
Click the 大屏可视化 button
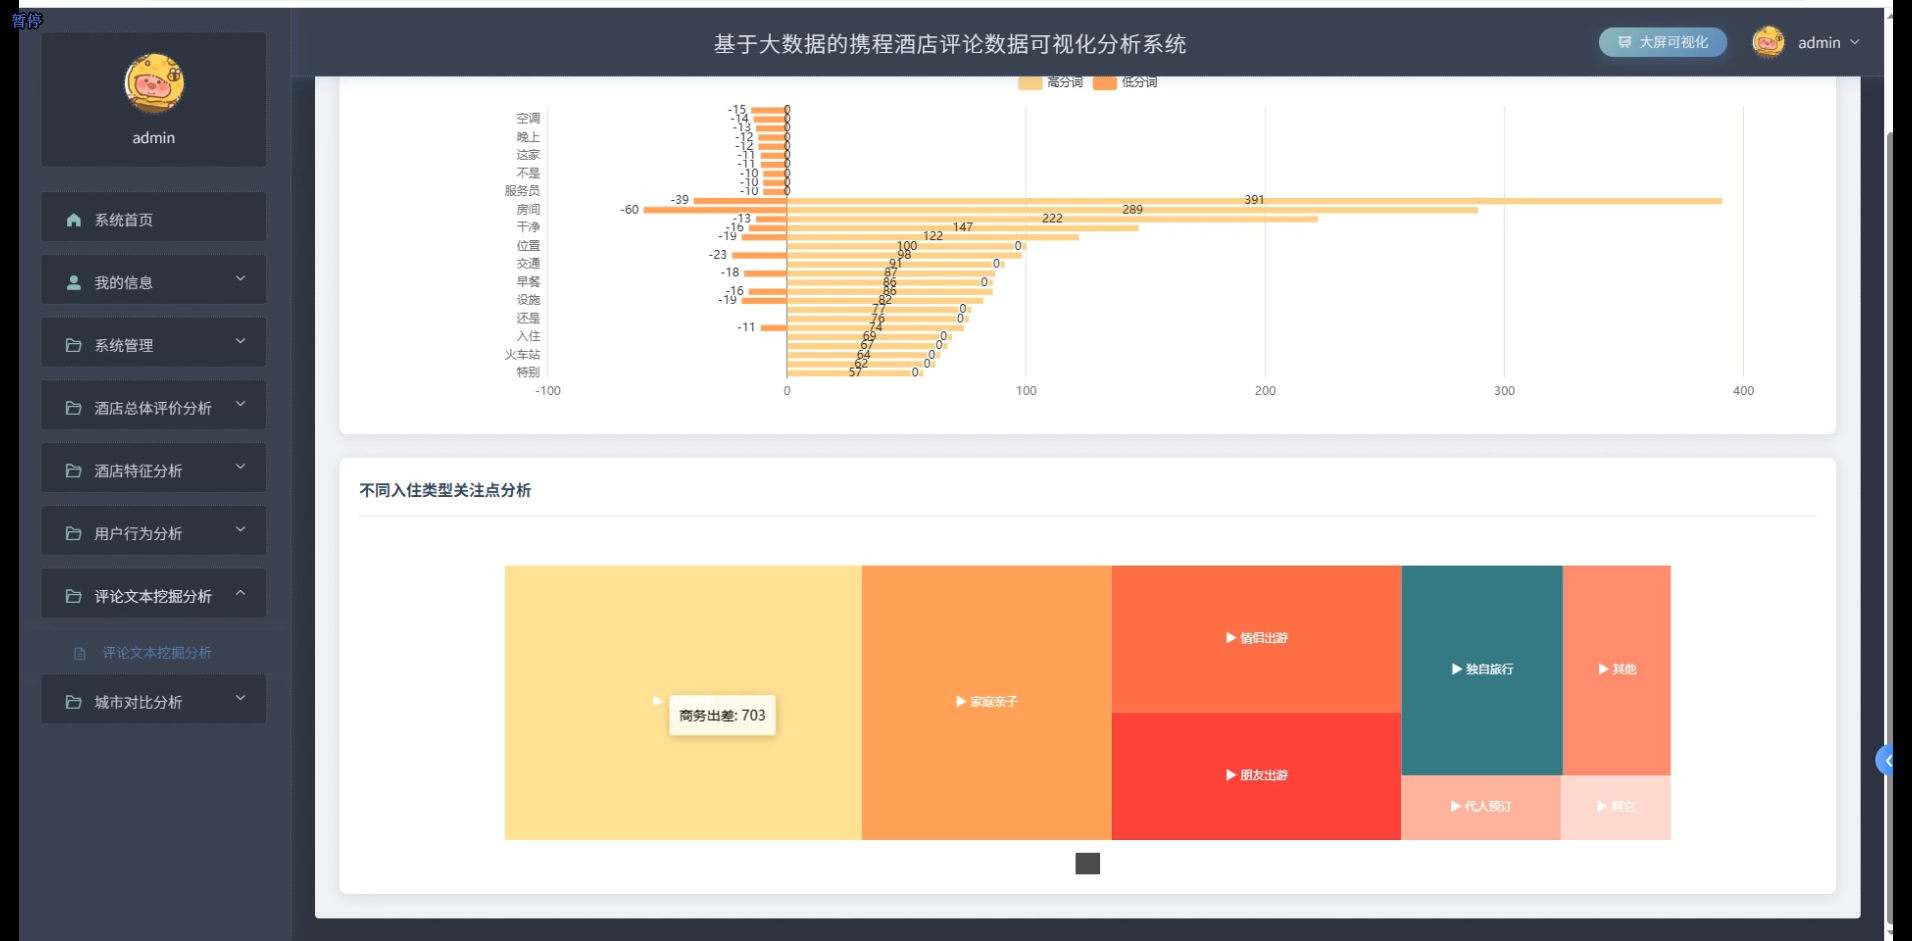tap(1661, 42)
